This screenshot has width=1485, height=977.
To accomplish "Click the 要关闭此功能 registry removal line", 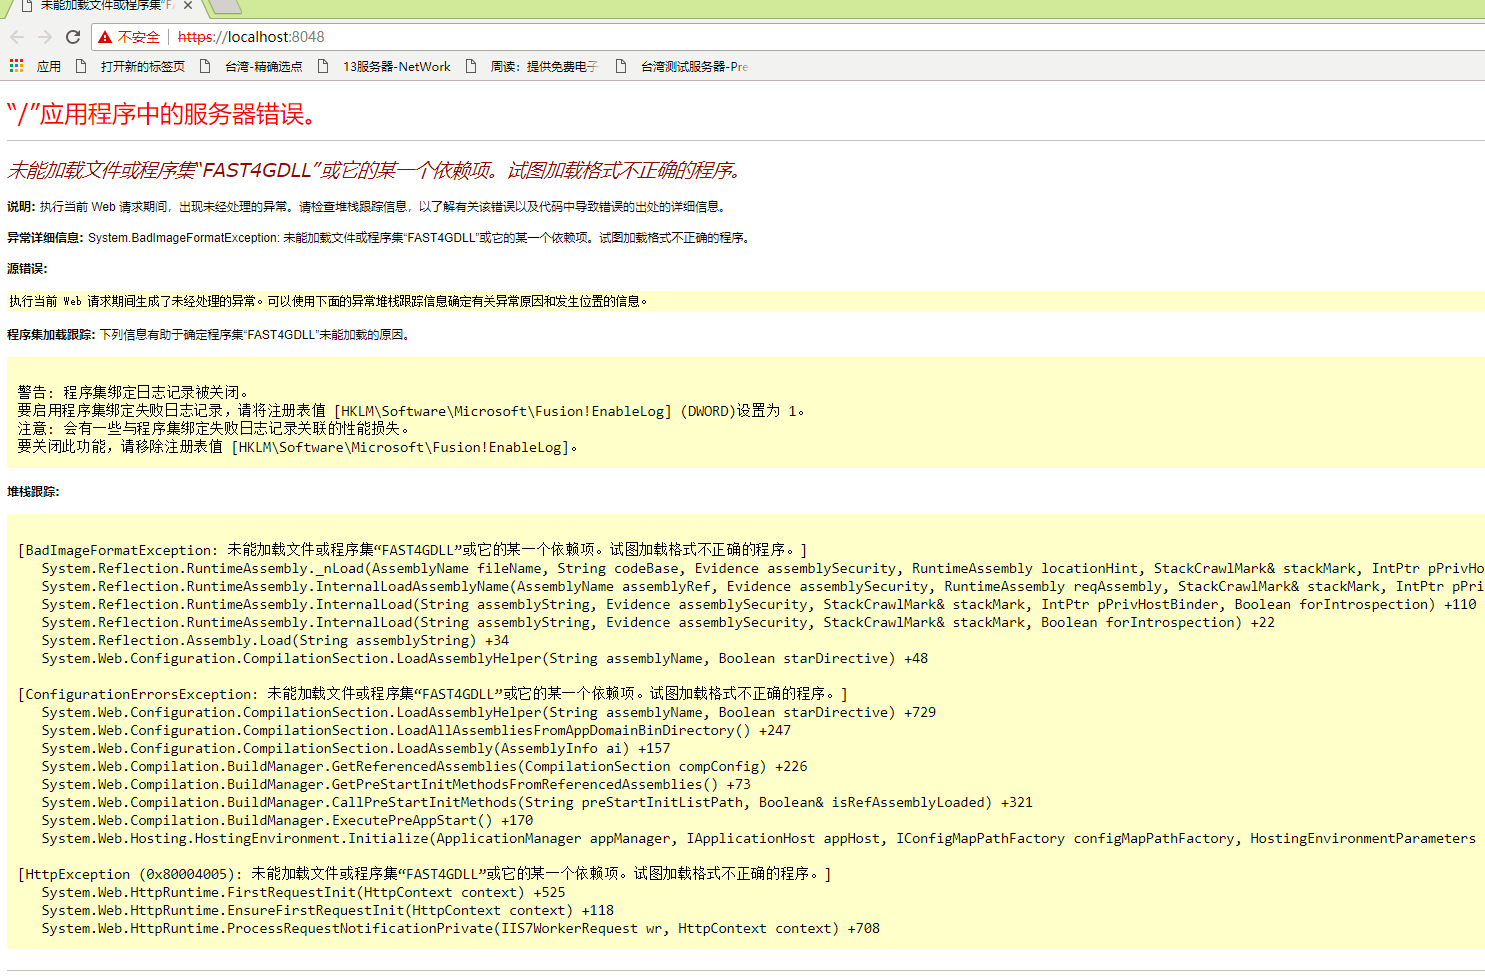I will click(298, 446).
